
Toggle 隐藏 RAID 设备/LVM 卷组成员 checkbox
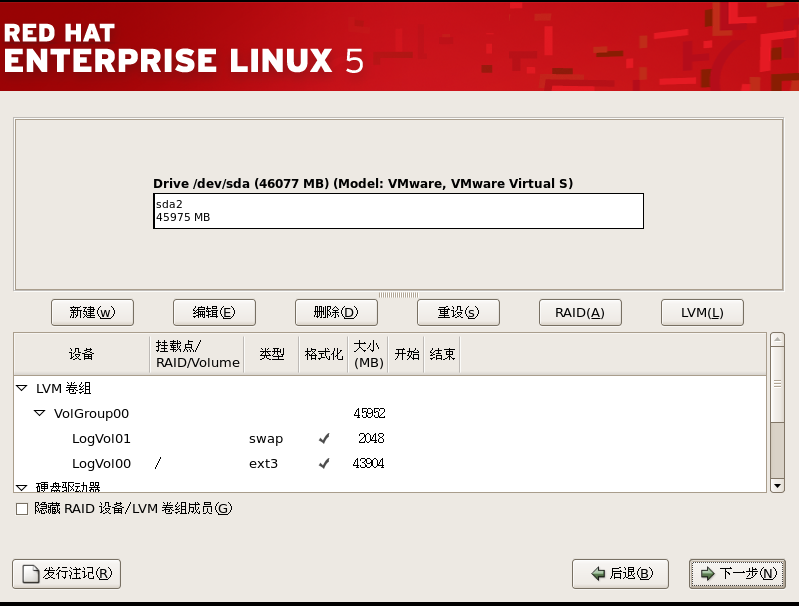click(22, 509)
